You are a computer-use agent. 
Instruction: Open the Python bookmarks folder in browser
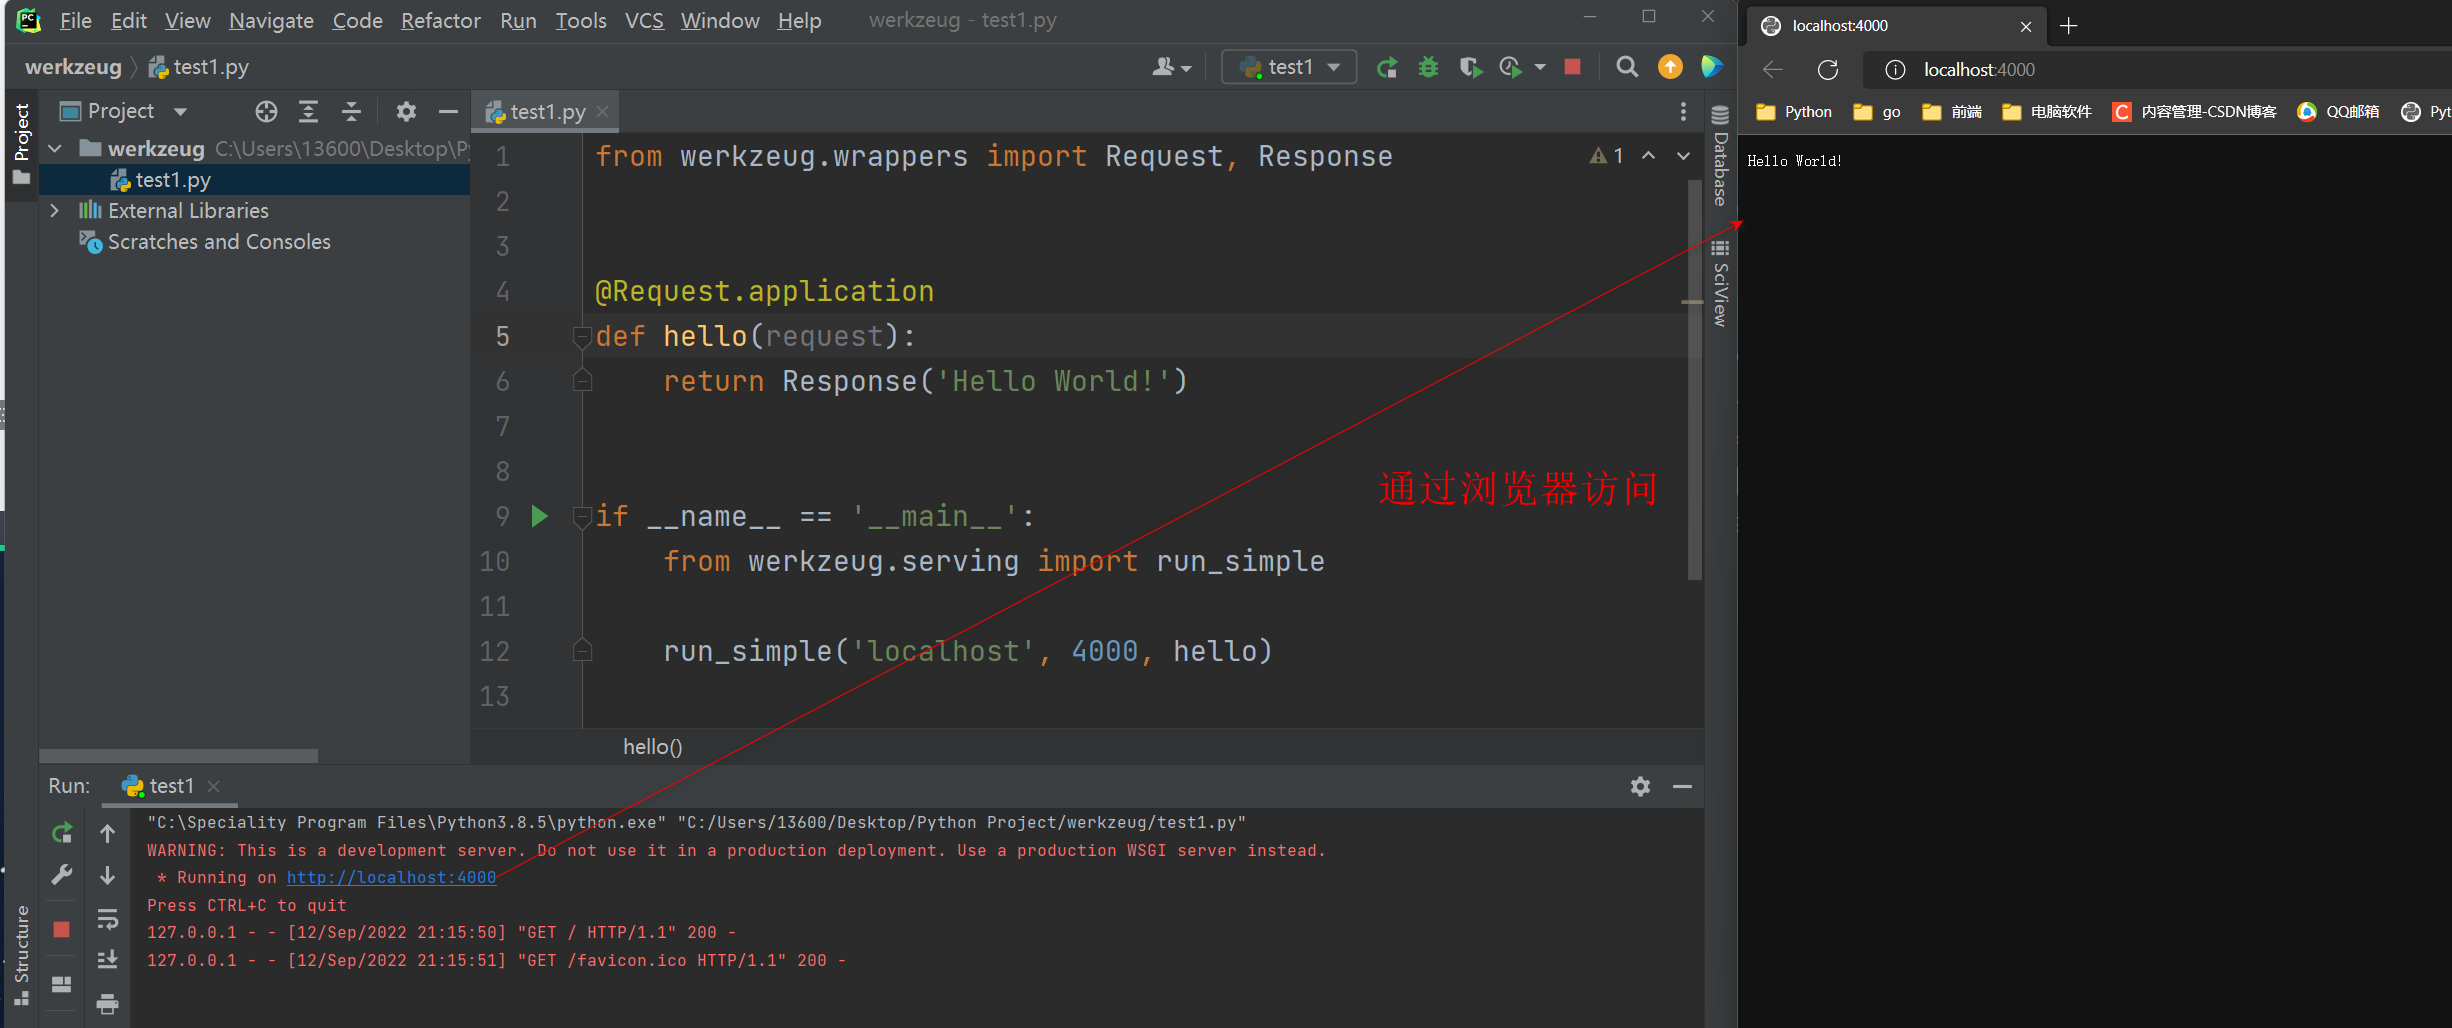tap(1794, 112)
